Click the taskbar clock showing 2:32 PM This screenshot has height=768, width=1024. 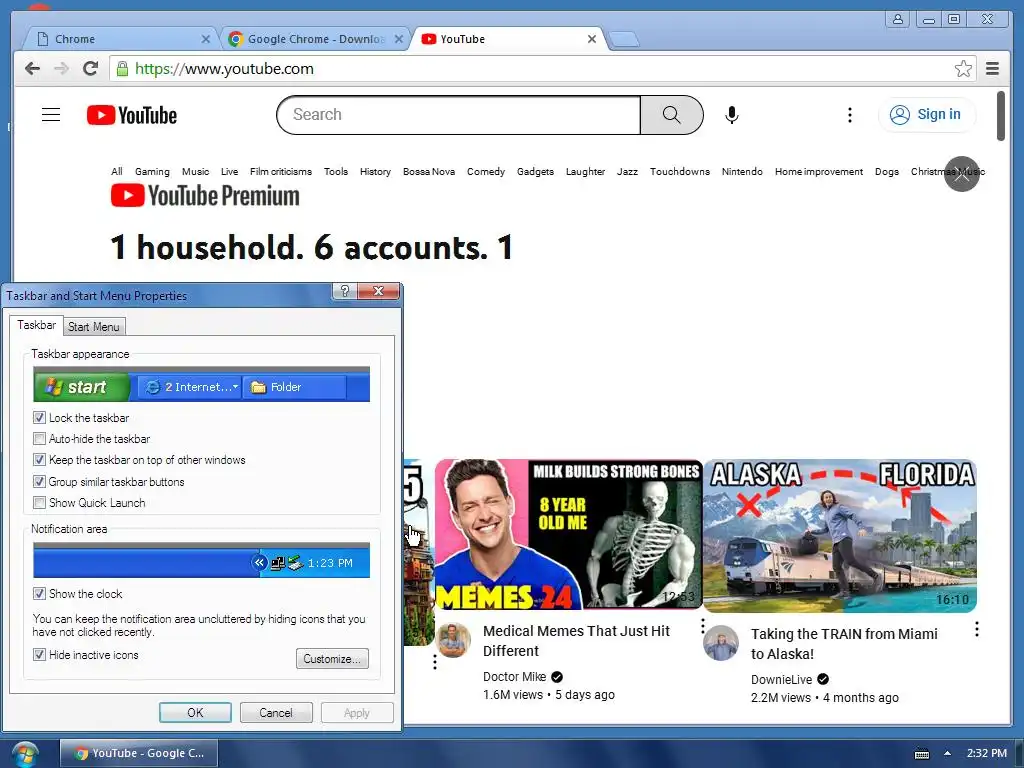coord(986,753)
